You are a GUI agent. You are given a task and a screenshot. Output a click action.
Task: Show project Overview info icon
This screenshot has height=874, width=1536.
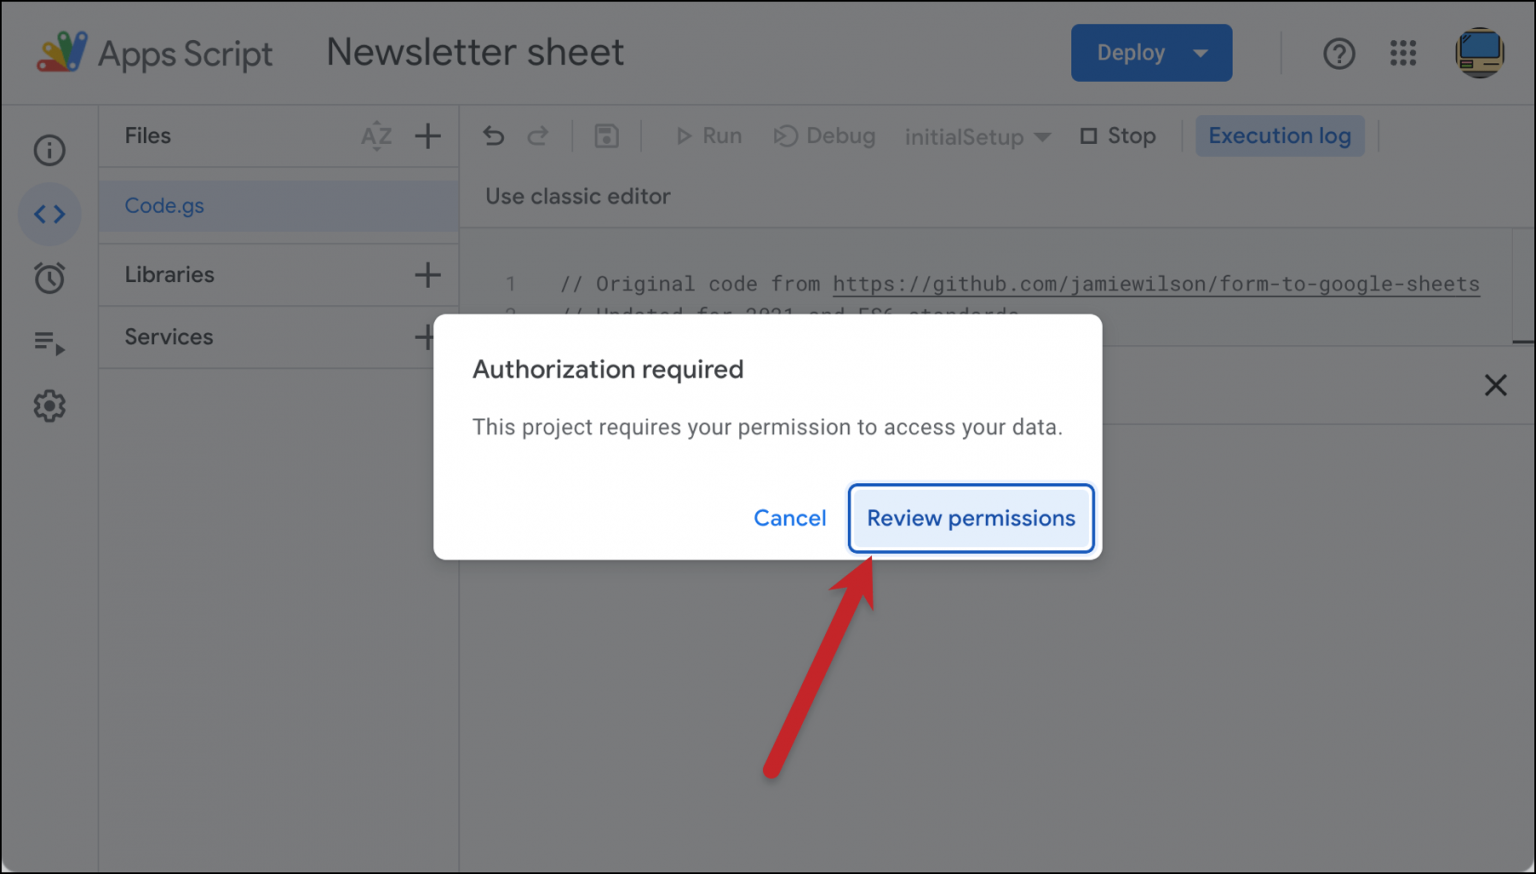(x=49, y=150)
